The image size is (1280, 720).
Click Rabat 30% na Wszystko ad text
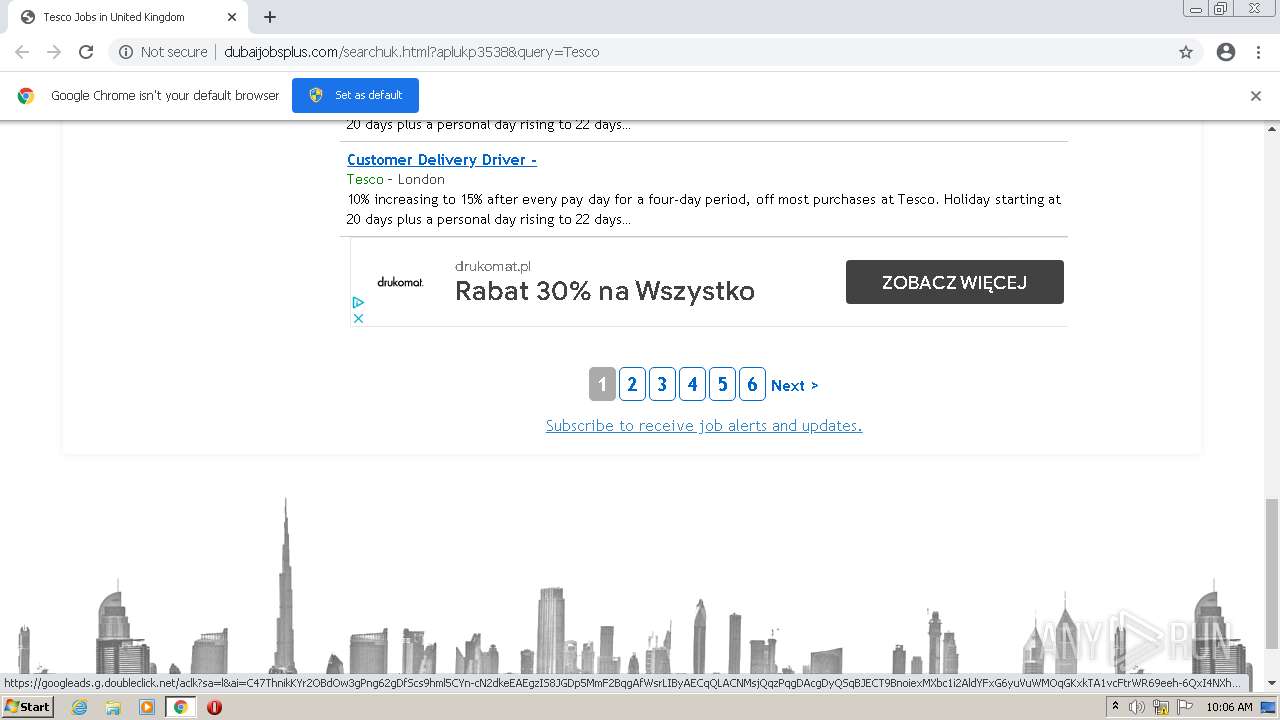pyautogui.click(x=605, y=291)
